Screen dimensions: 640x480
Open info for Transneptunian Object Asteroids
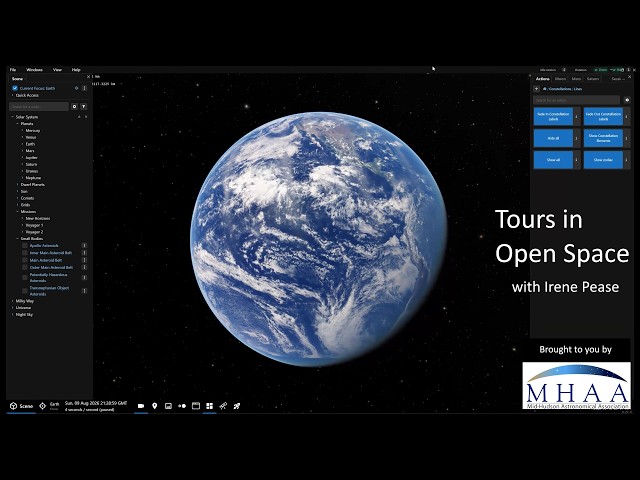click(84, 291)
